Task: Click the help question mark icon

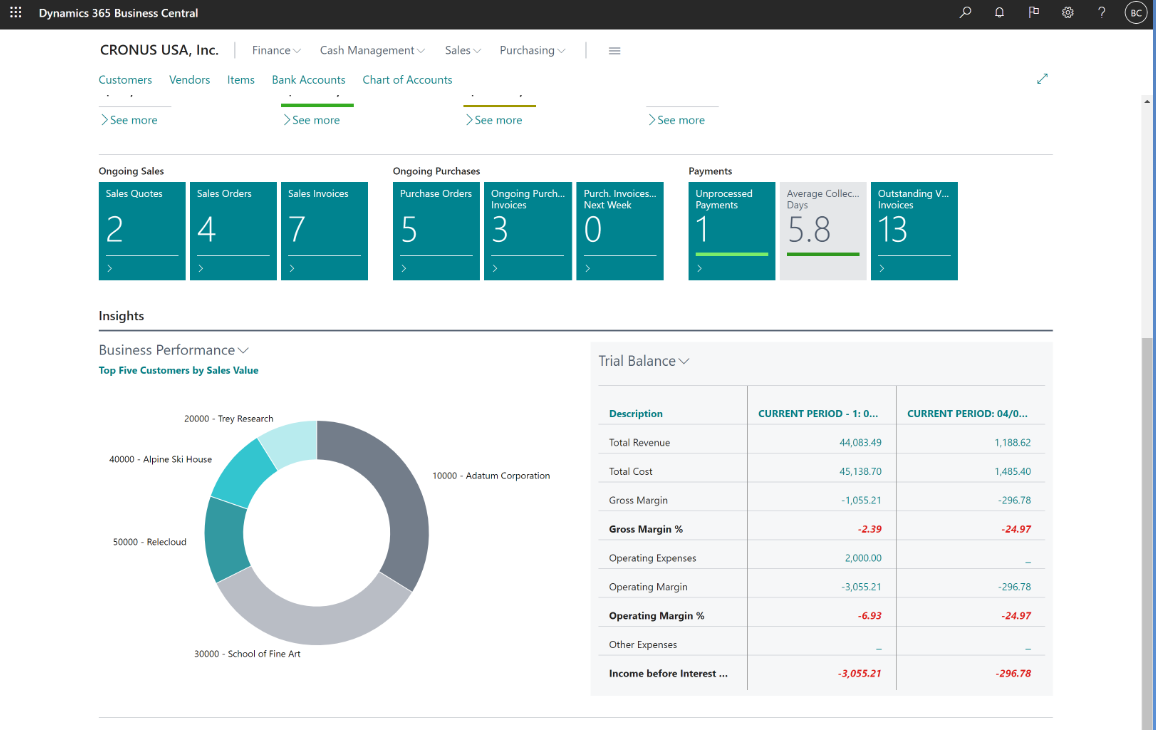Action: point(1101,13)
